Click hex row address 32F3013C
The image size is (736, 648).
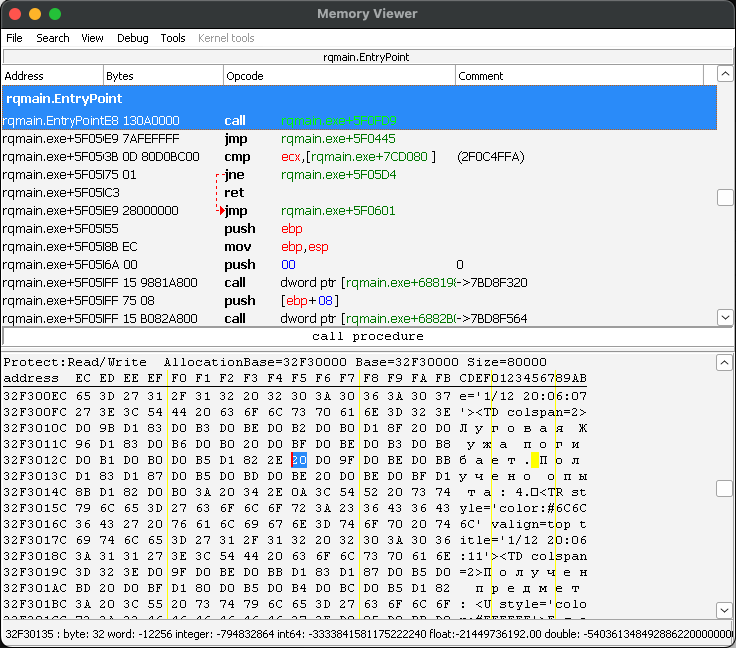[x=35, y=476]
